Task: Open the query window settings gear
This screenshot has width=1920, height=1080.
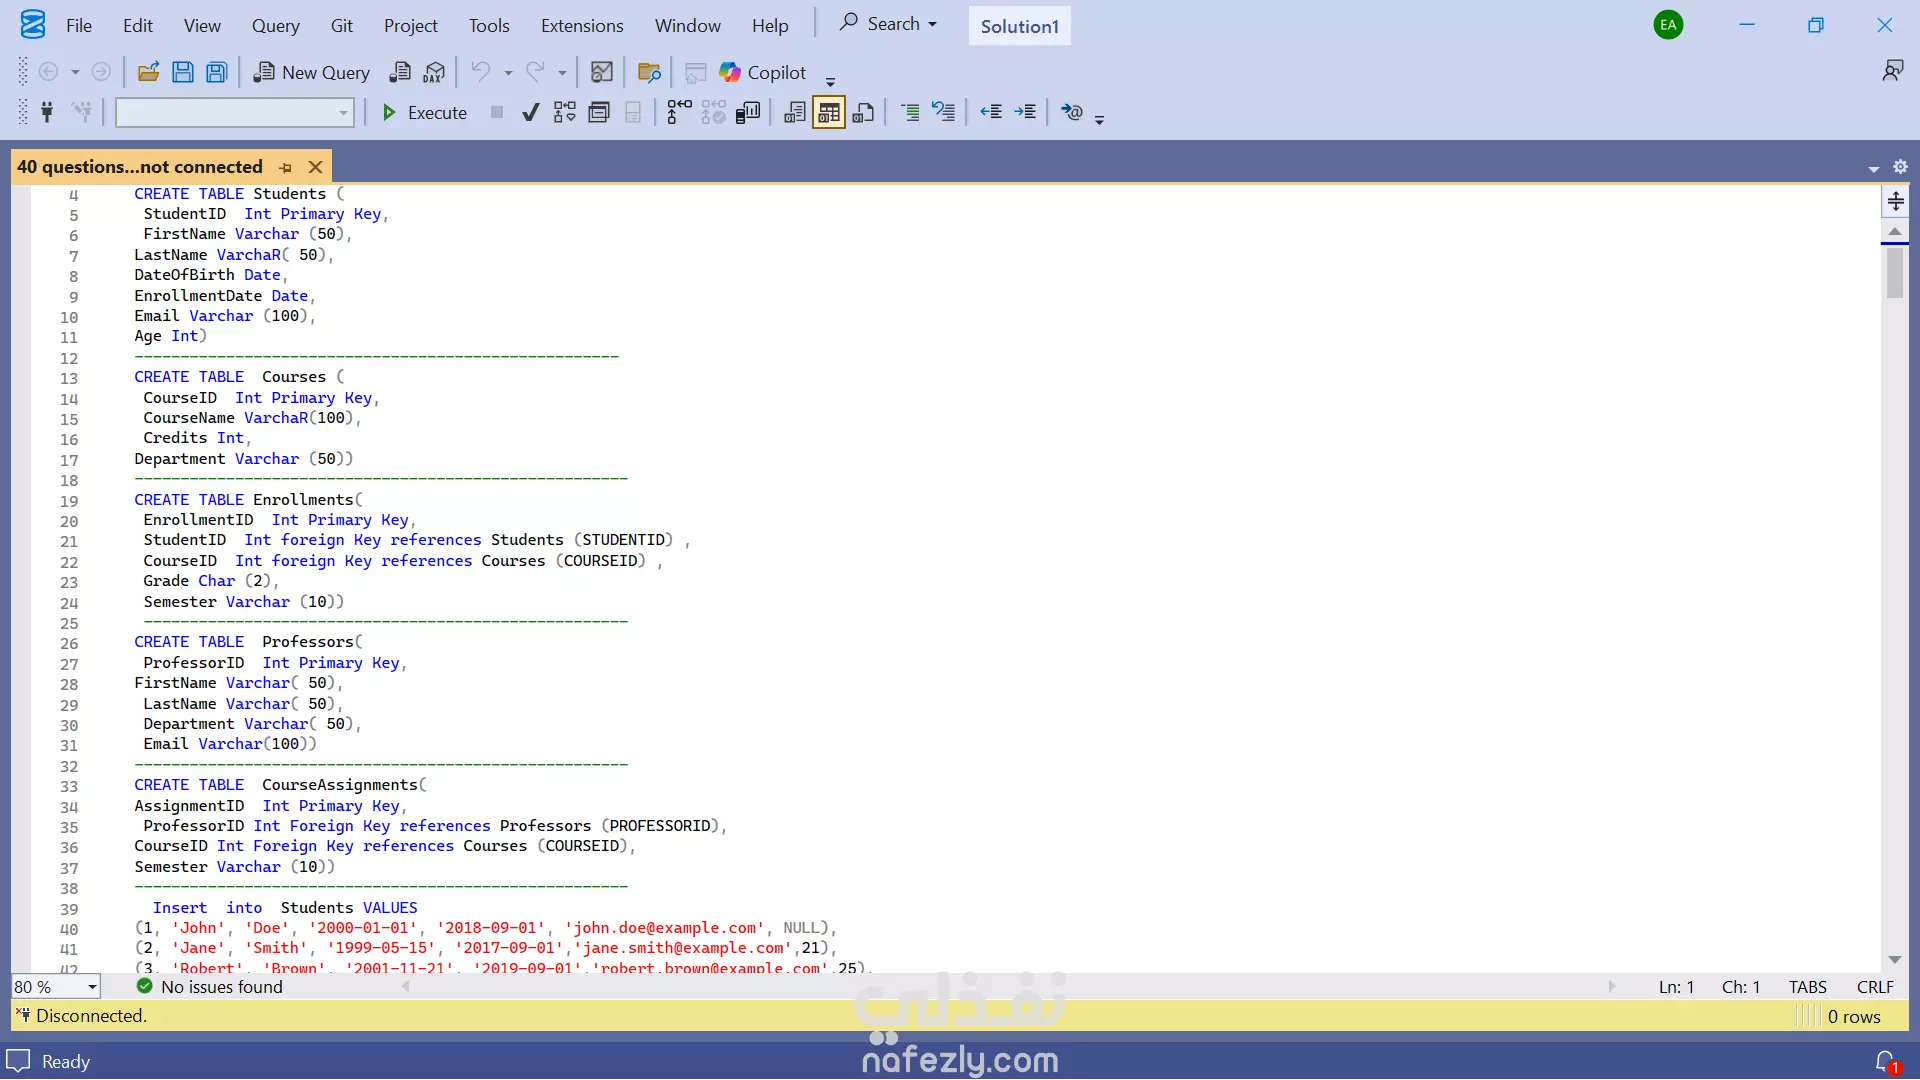Action: 1900,167
